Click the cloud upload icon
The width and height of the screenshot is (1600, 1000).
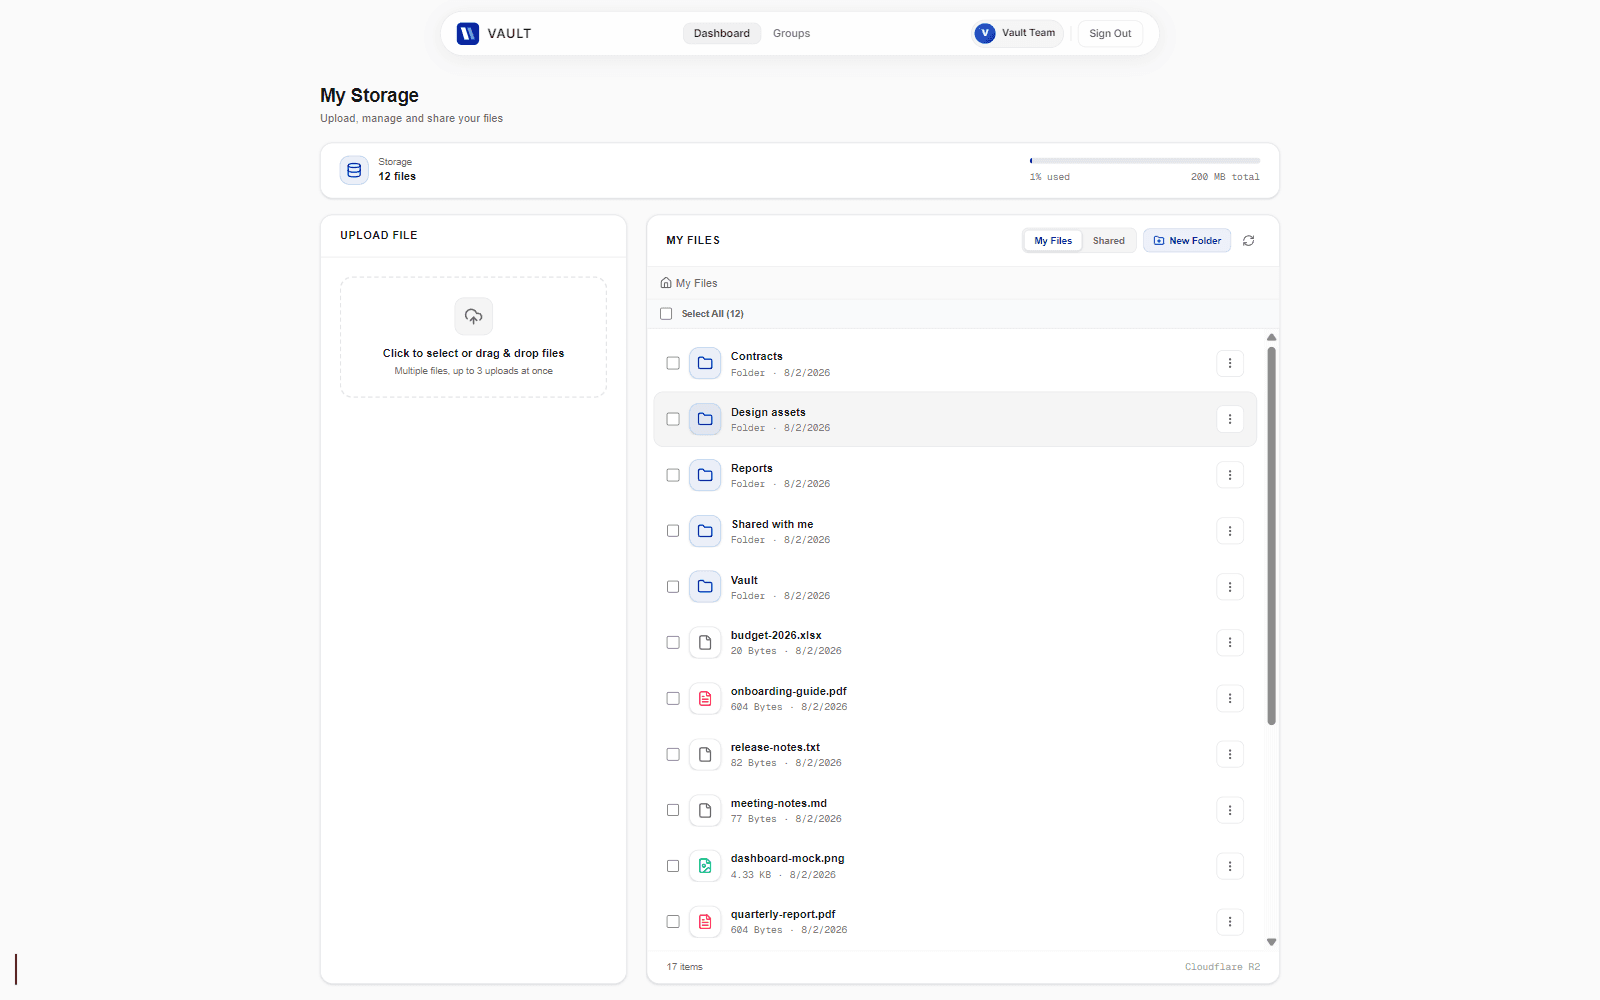pyautogui.click(x=474, y=316)
